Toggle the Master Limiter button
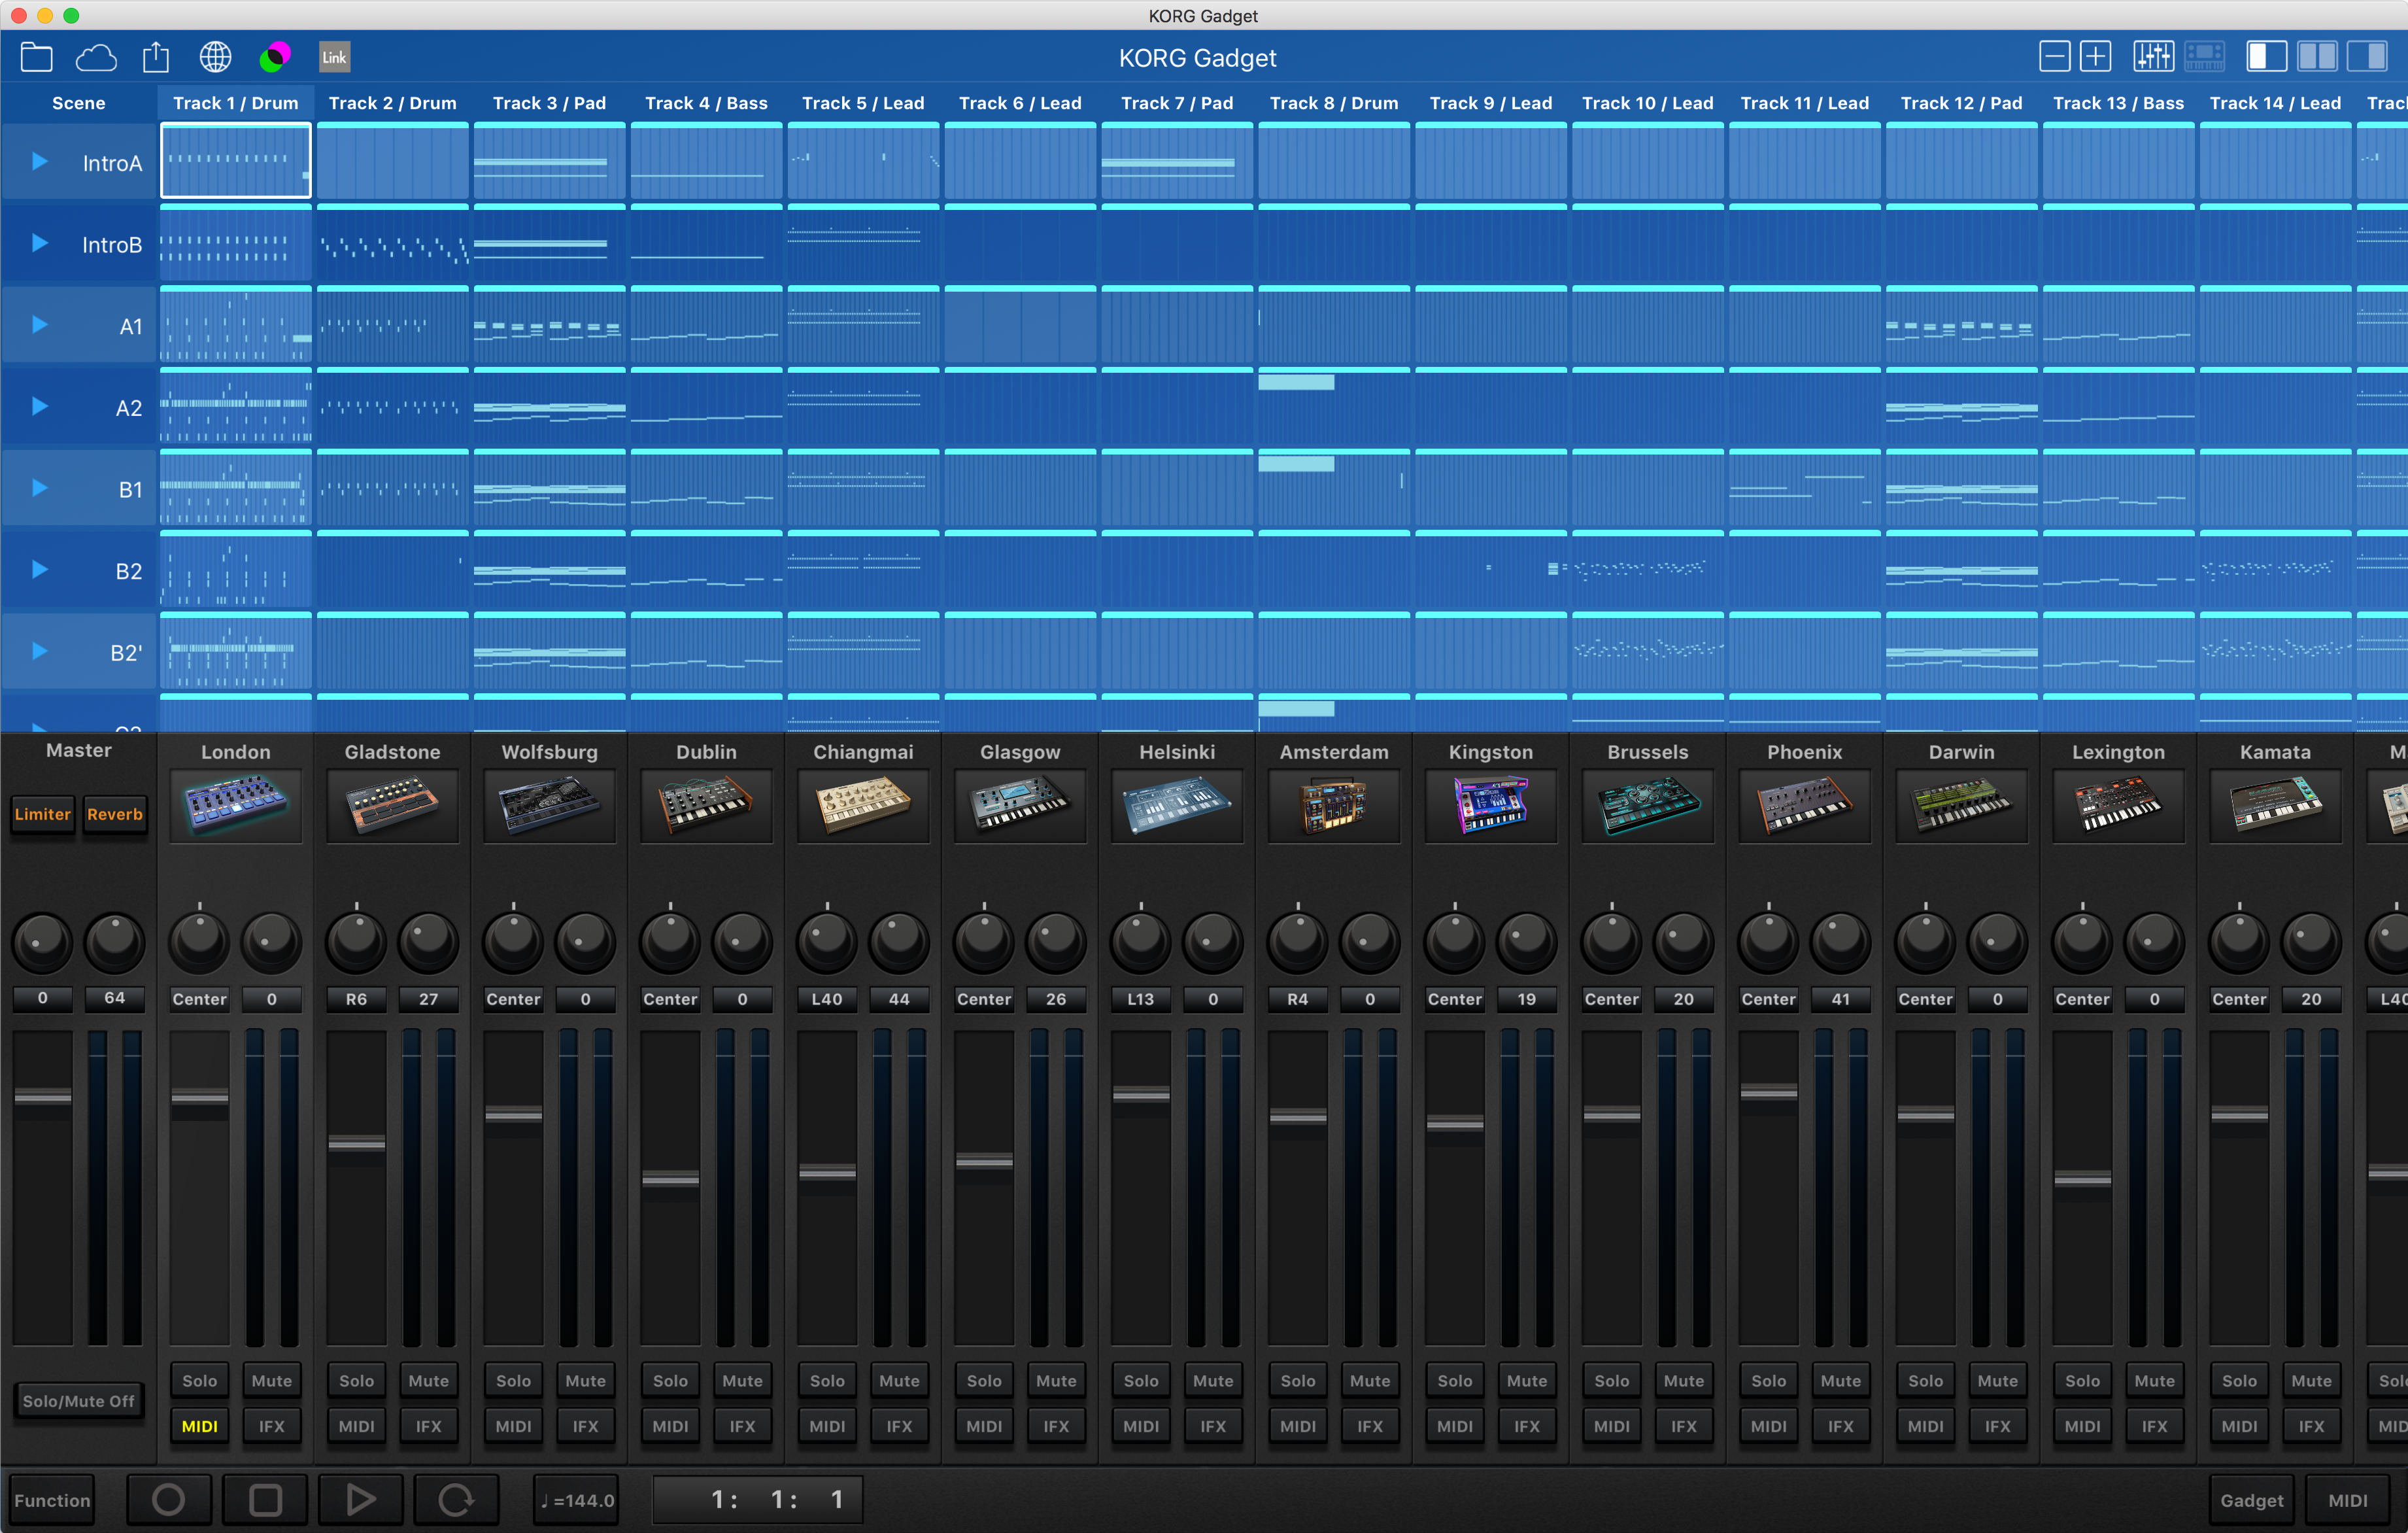The width and height of the screenshot is (2408, 1533). (x=43, y=814)
